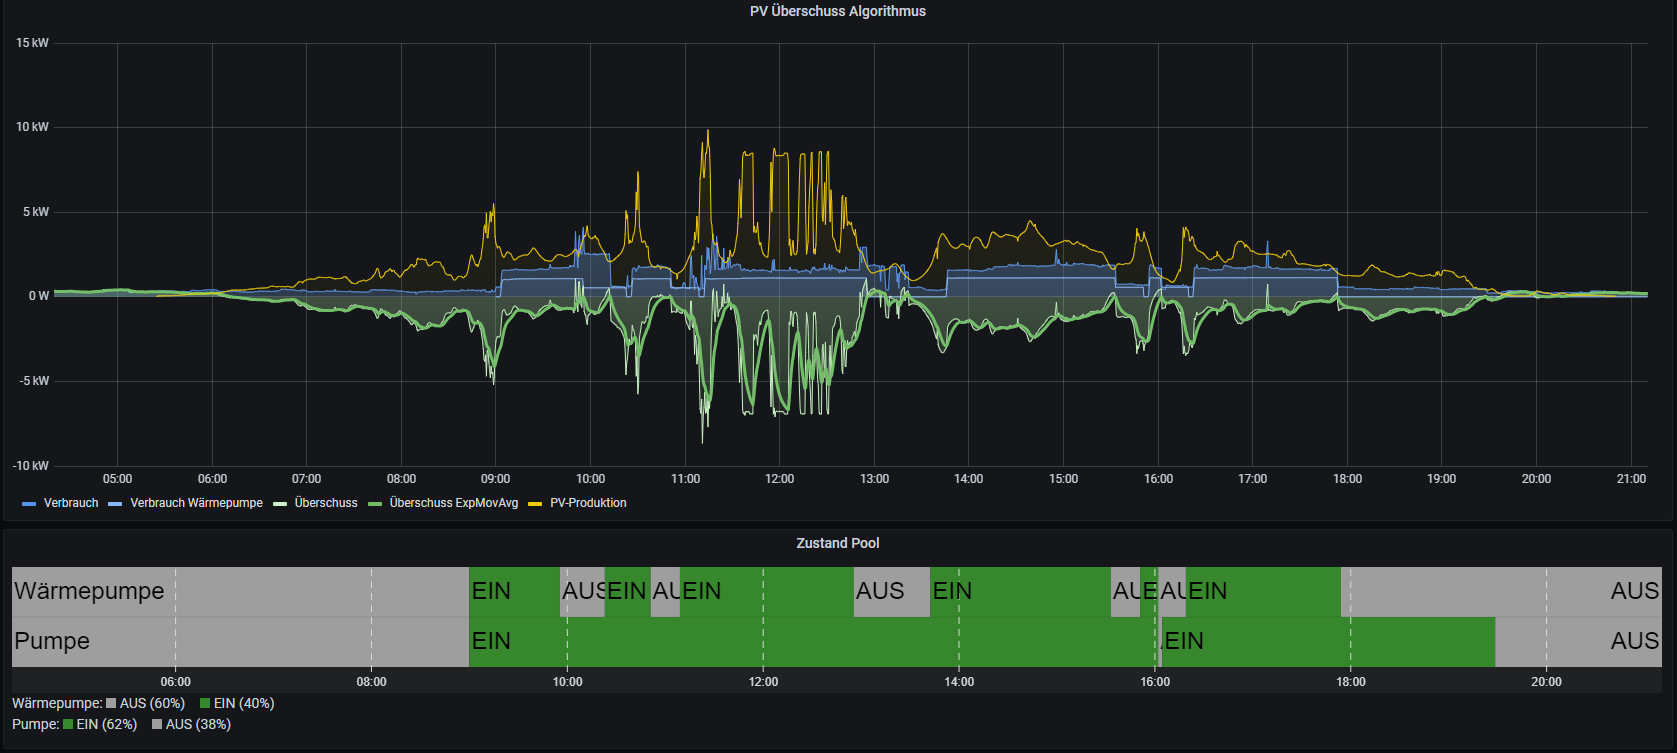Toggle the PV-Produktion series legend label
This screenshot has height=753, width=1677.
588,503
